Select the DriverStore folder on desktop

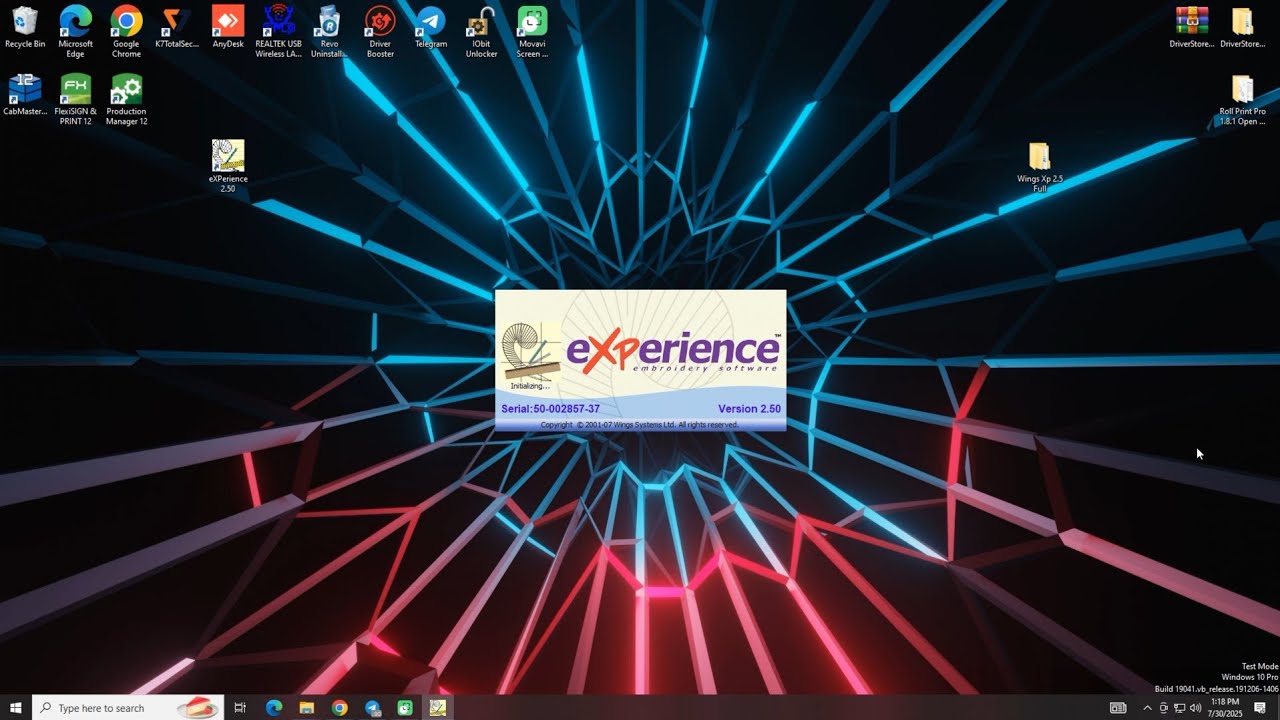(x=1242, y=28)
